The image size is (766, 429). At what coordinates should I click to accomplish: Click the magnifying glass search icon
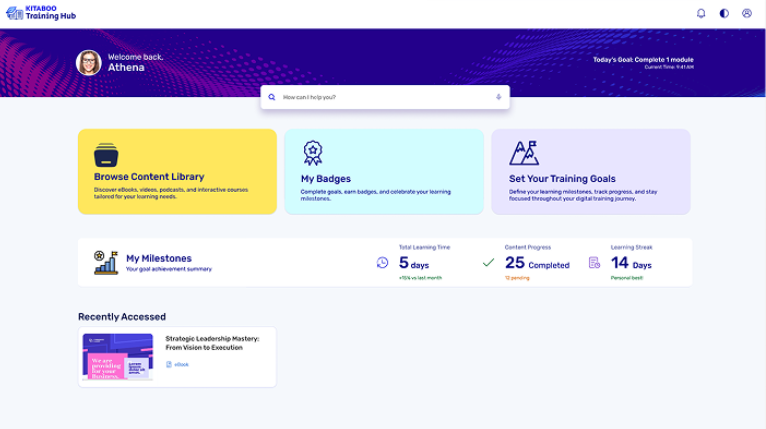click(272, 97)
